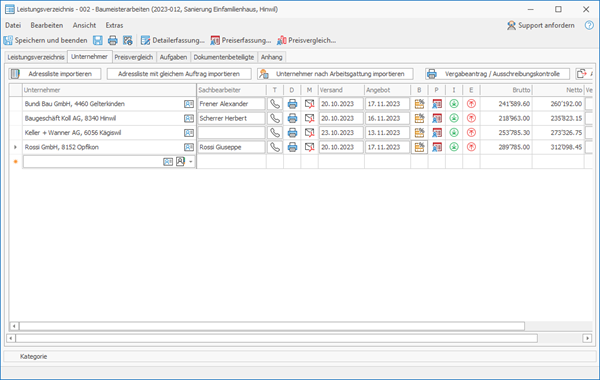Click Adressliste importieren button
The height and width of the screenshot is (380, 600).
coord(55,74)
